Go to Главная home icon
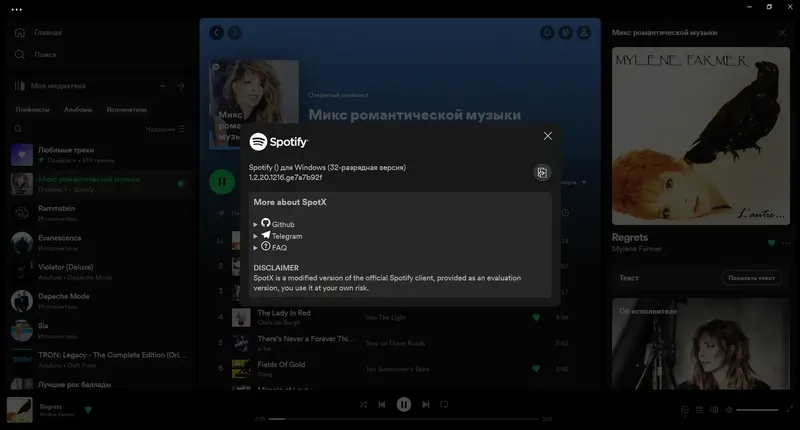 point(19,32)
